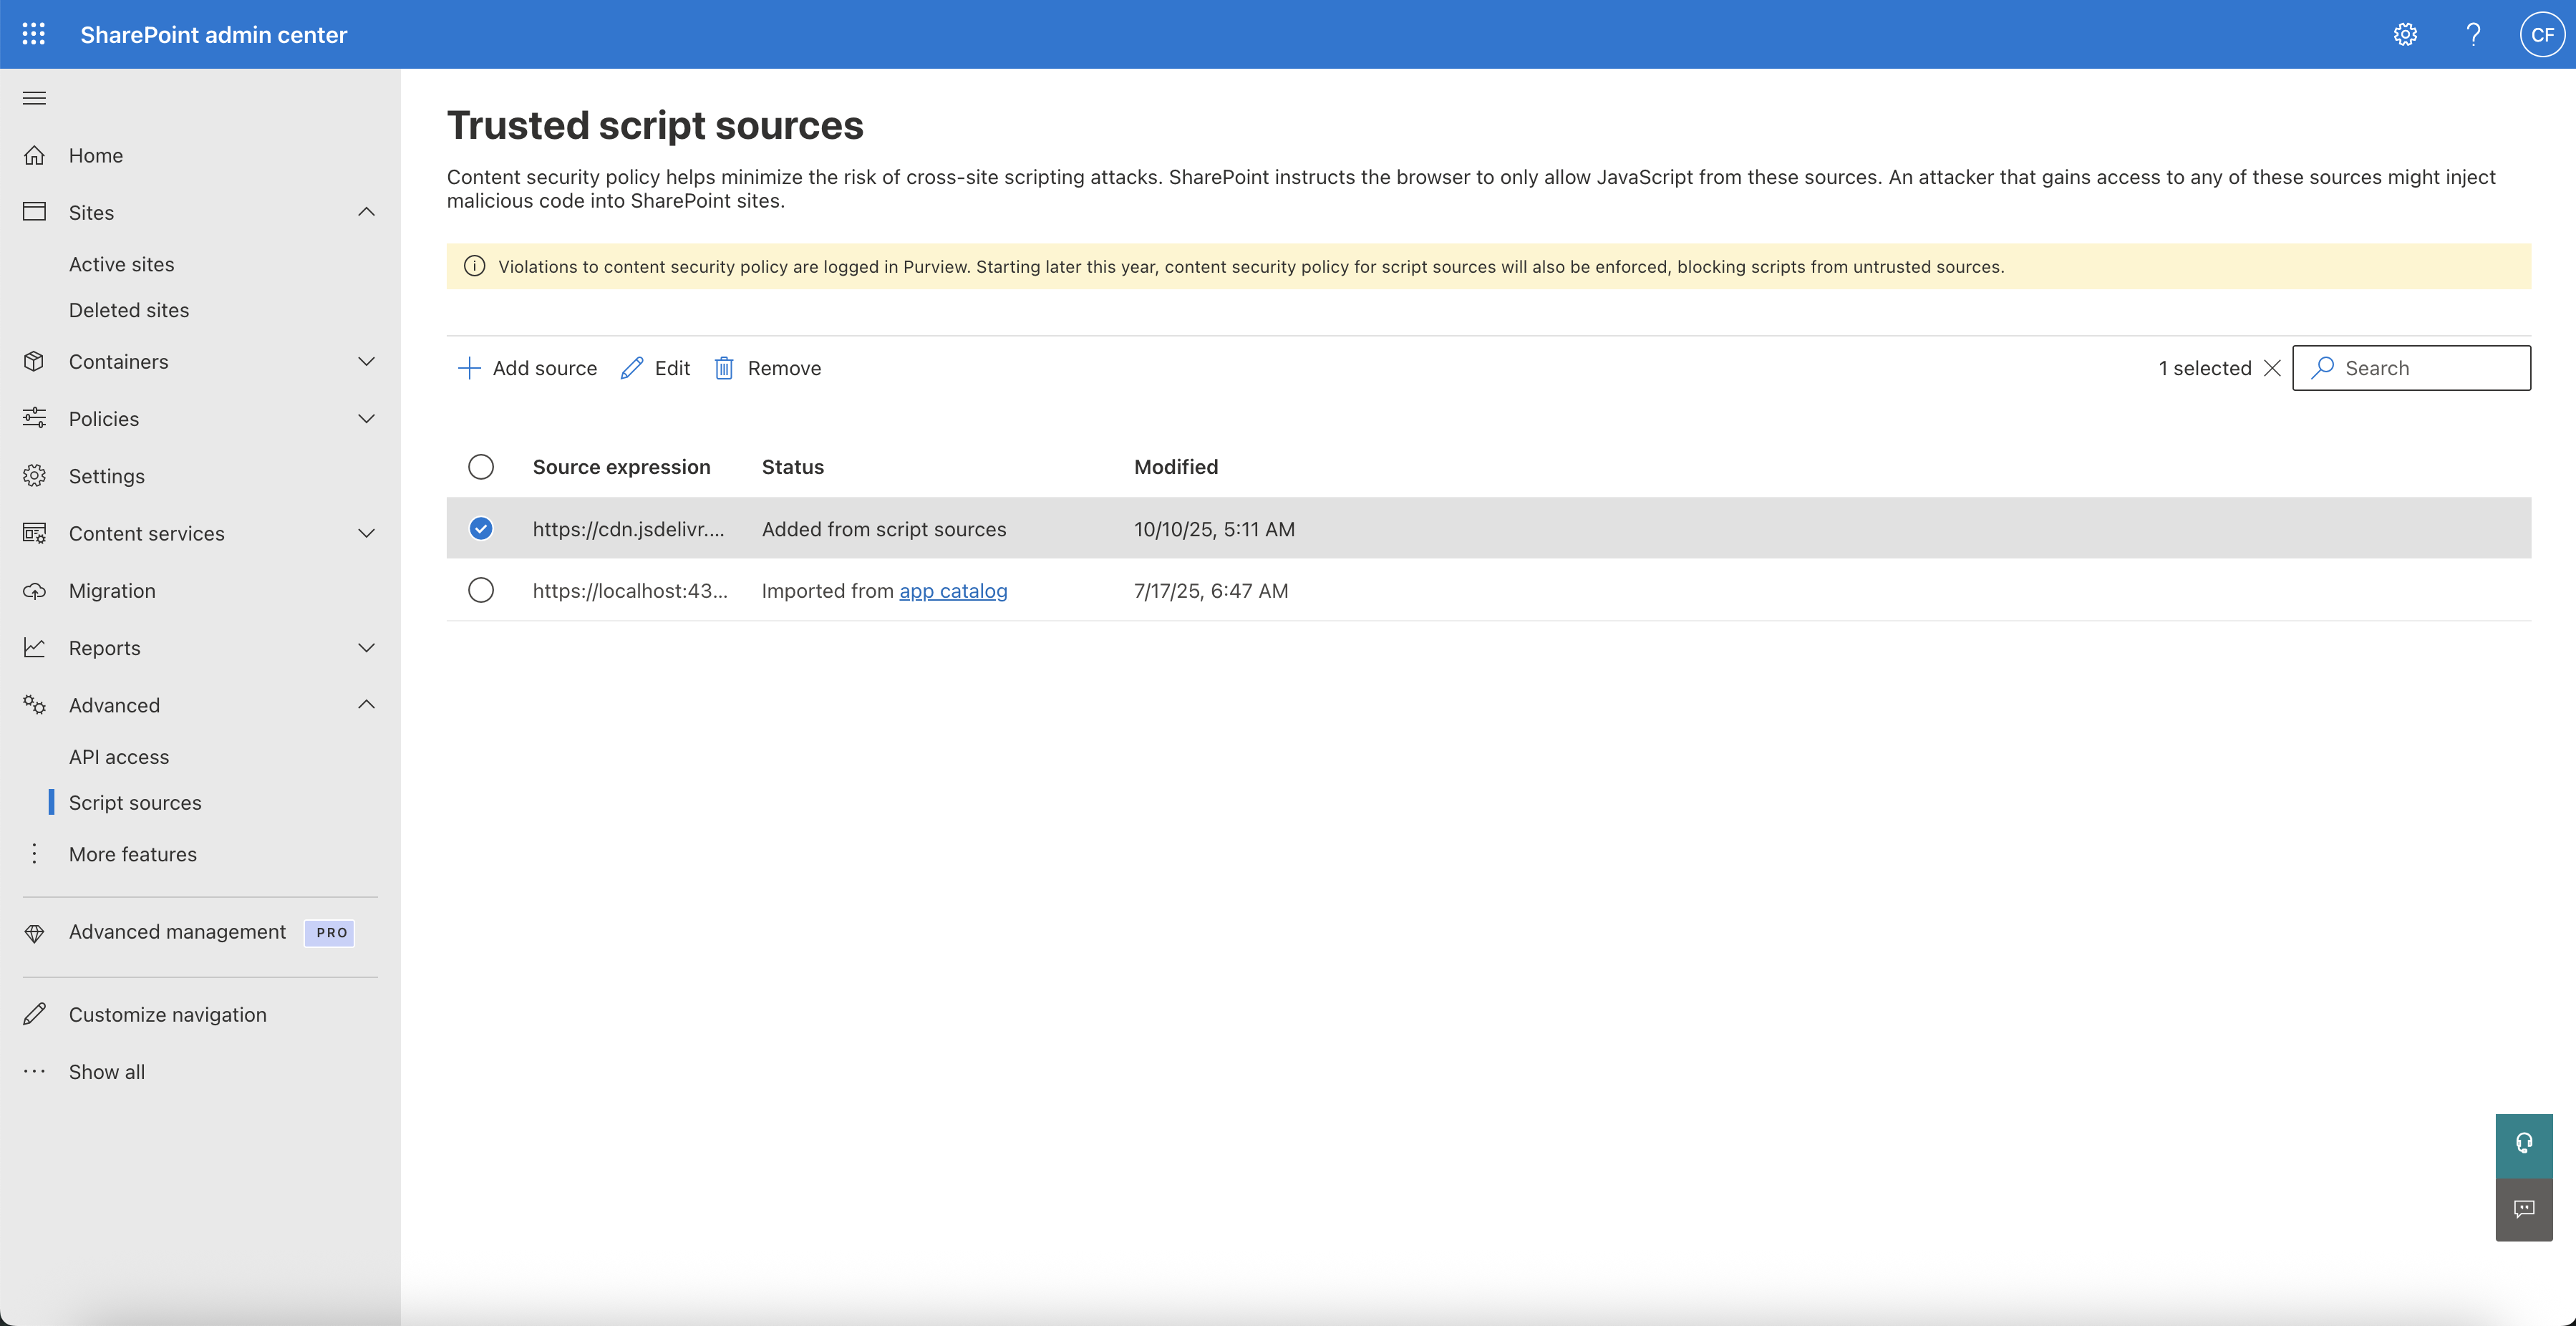Toggle the select-all rows circle
2576x1326 pixels.
pyautogui.click(x=481, y=467)
